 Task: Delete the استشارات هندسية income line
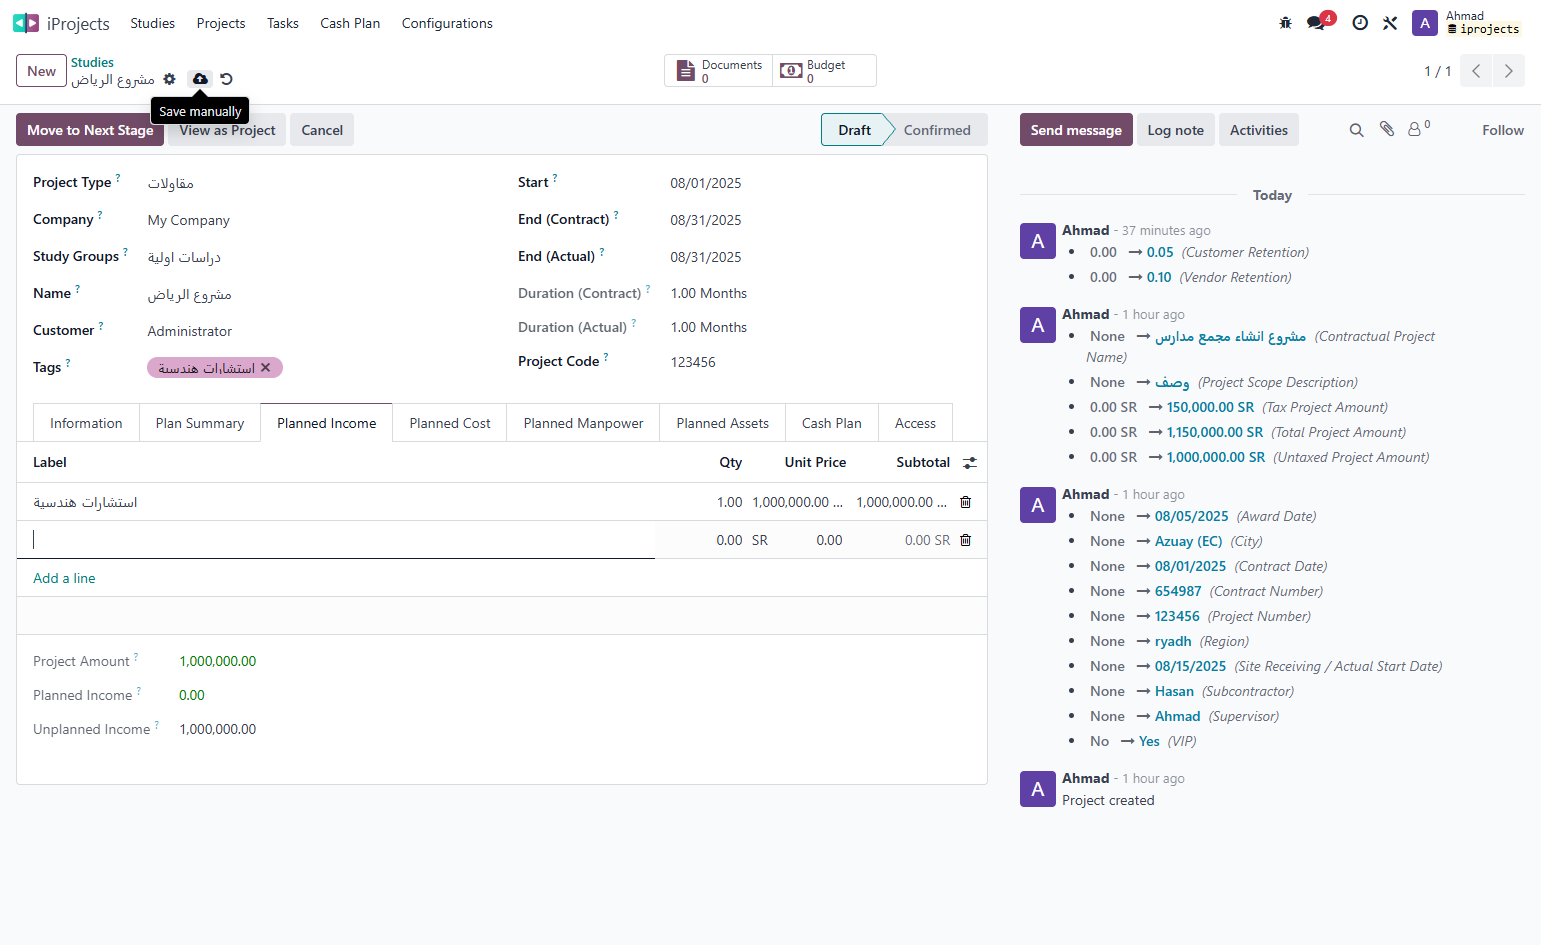(966, 502)
